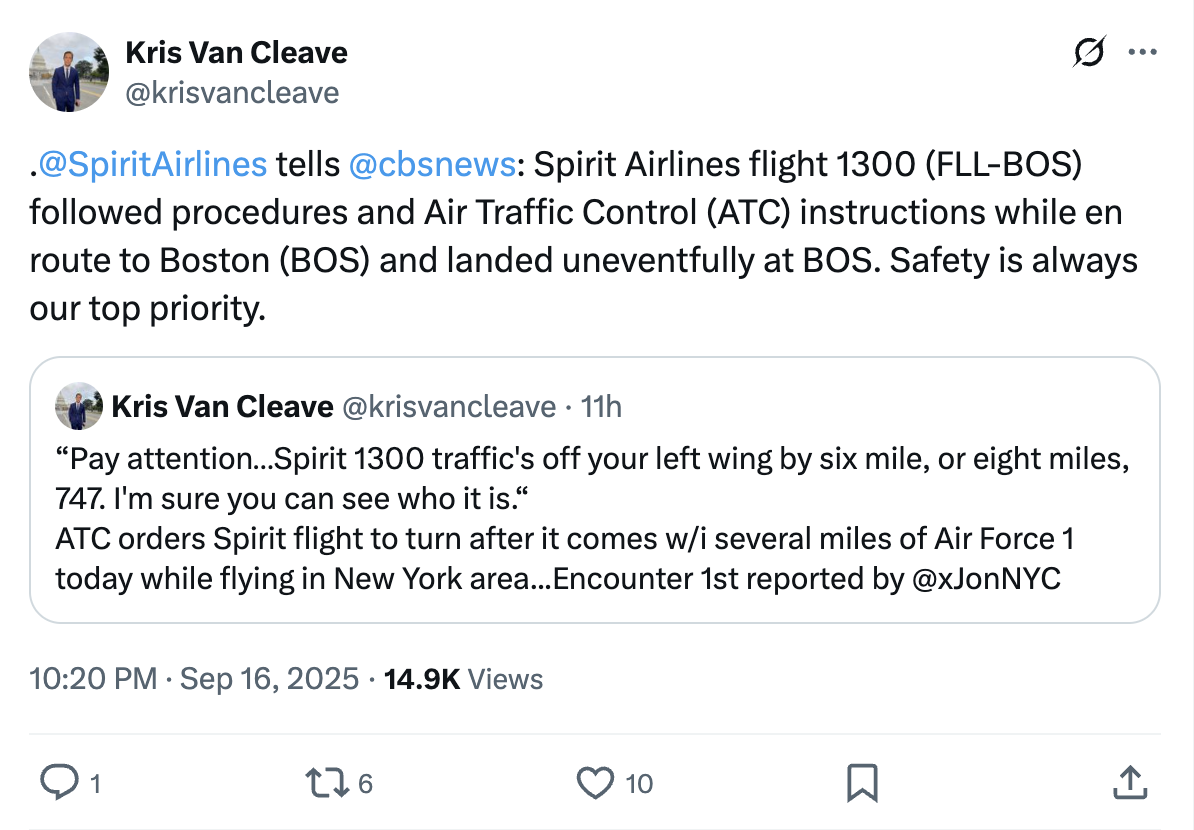Click the small avatar in quoted tweet
The height and width of the screenshot is (830, 1194).
78,406
